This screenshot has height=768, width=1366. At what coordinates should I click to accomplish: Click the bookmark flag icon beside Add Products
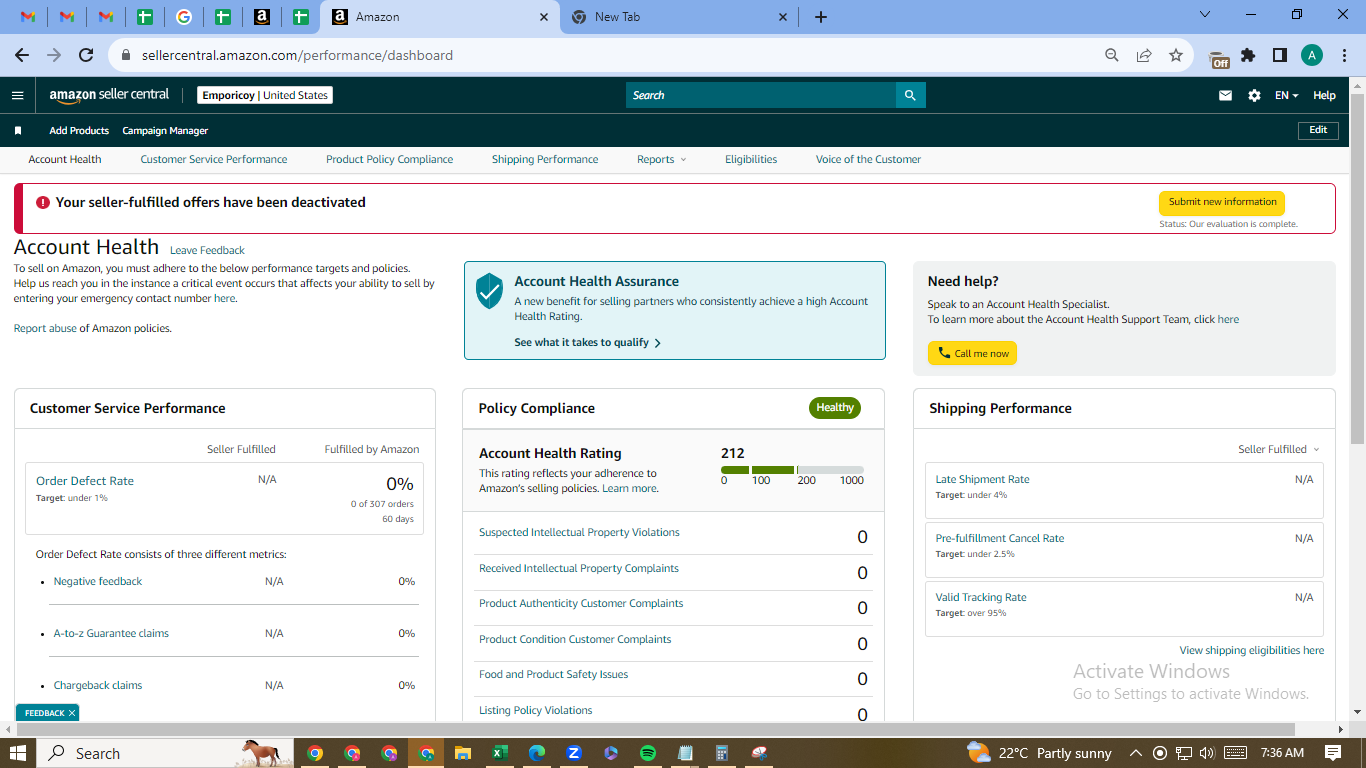(x=17, y=131)
